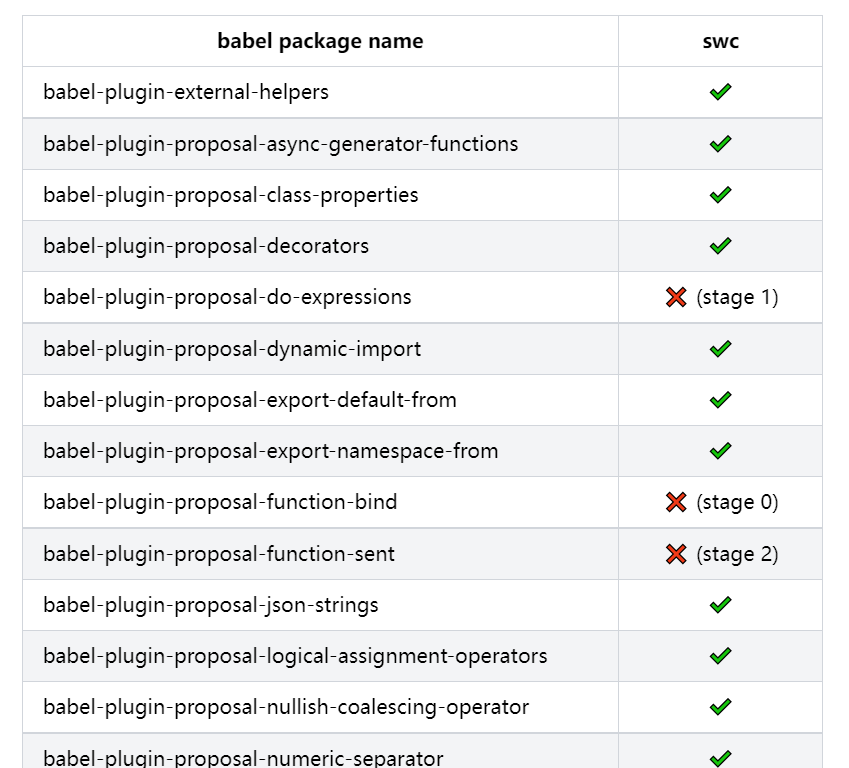The width and height of the screenshot is (849, 768).
Task: Click the green checkmark for nullish-coalescing-operator
Action: point(720,706)
